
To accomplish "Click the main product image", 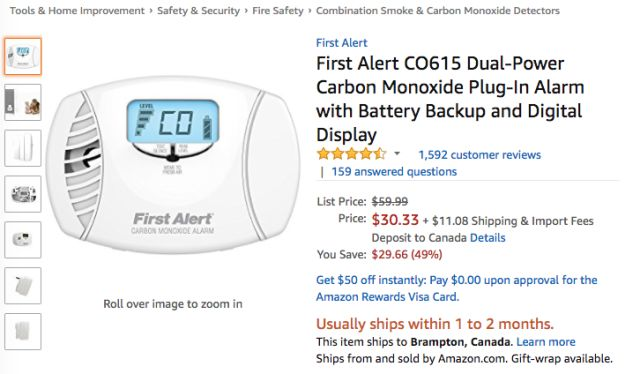I will point(173,165).
